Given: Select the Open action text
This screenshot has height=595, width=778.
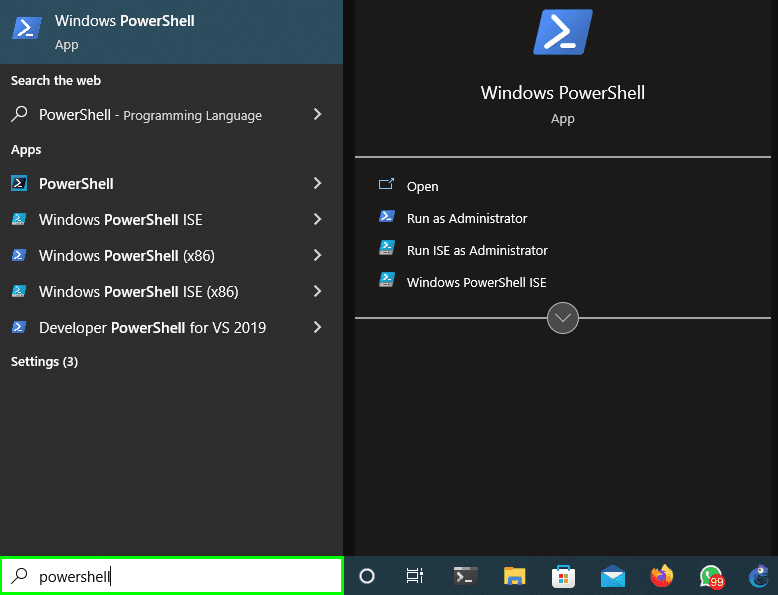Looking at the screenshot, I should tap(422, 187).
